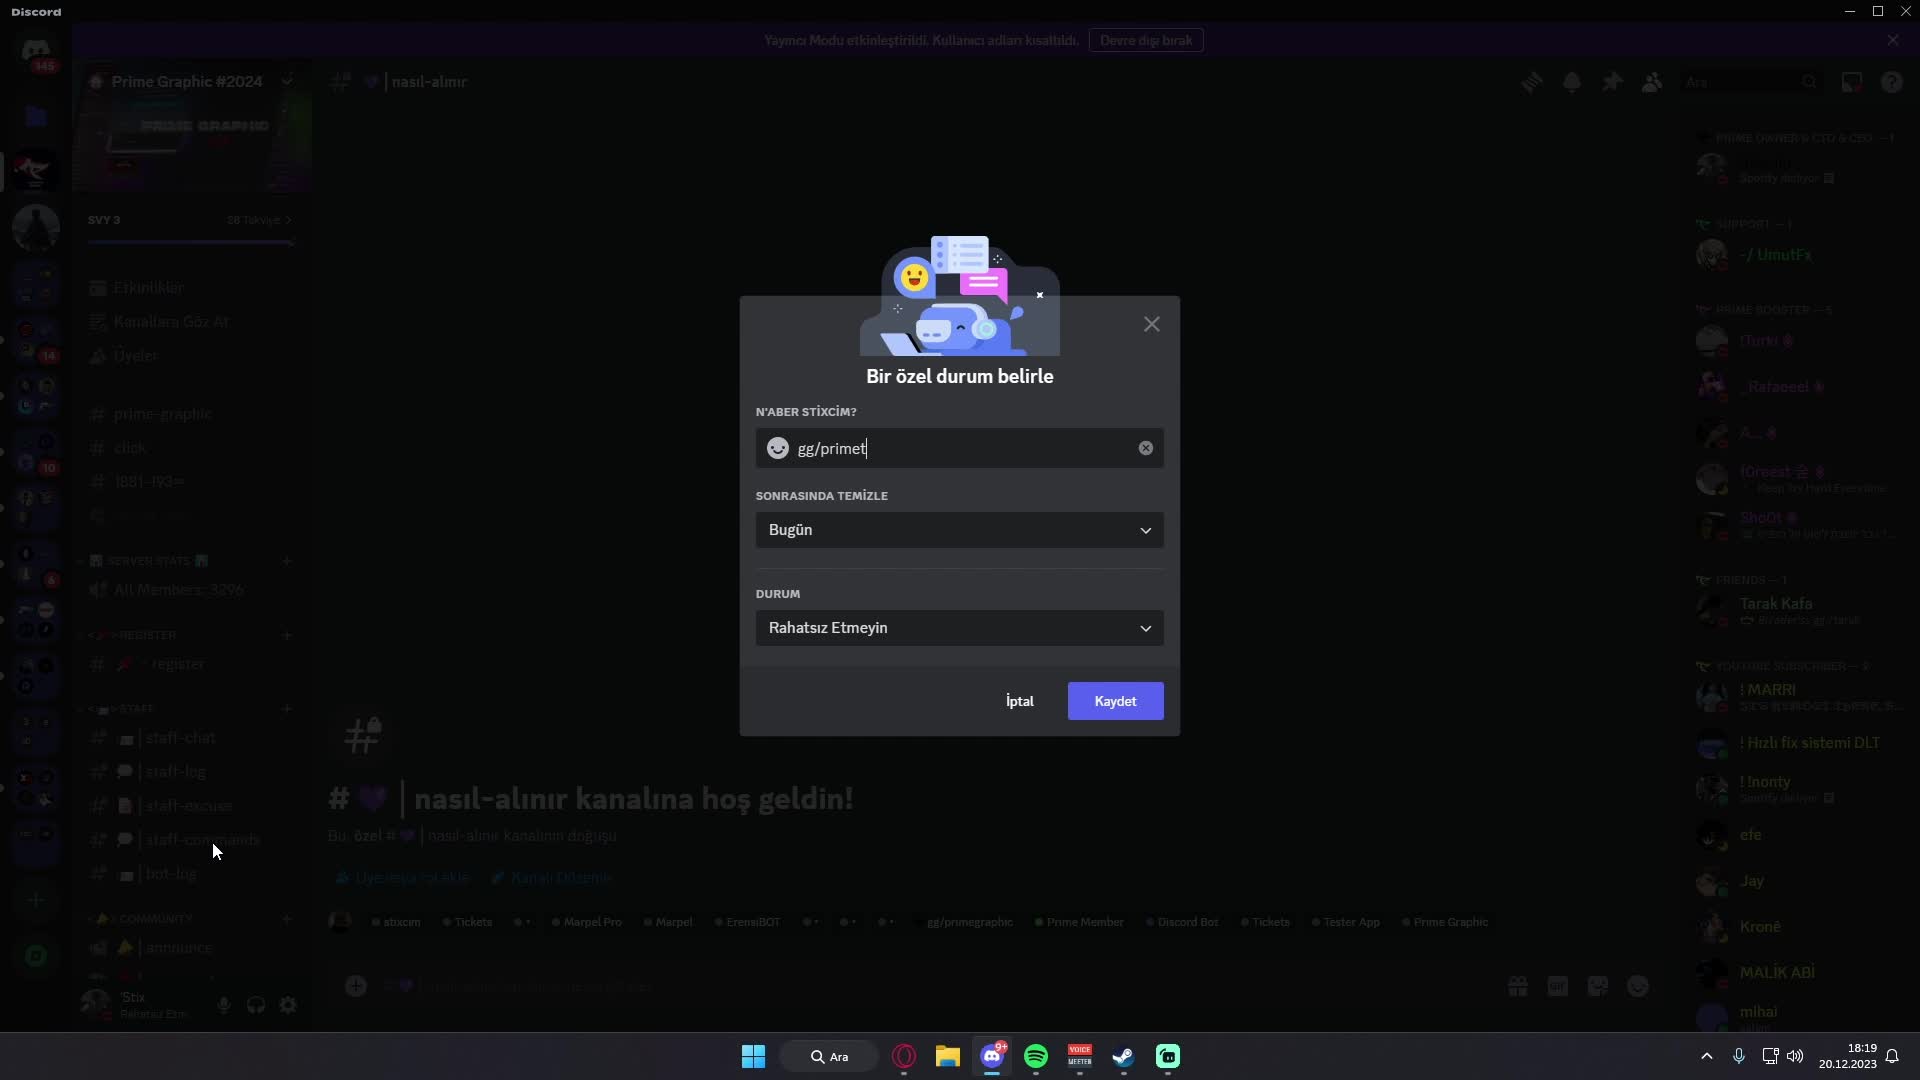The height and width of the screenshot is (1080, 1920).
Task: Open Spotify from the taskbar
Action: coord(1036,1055)
